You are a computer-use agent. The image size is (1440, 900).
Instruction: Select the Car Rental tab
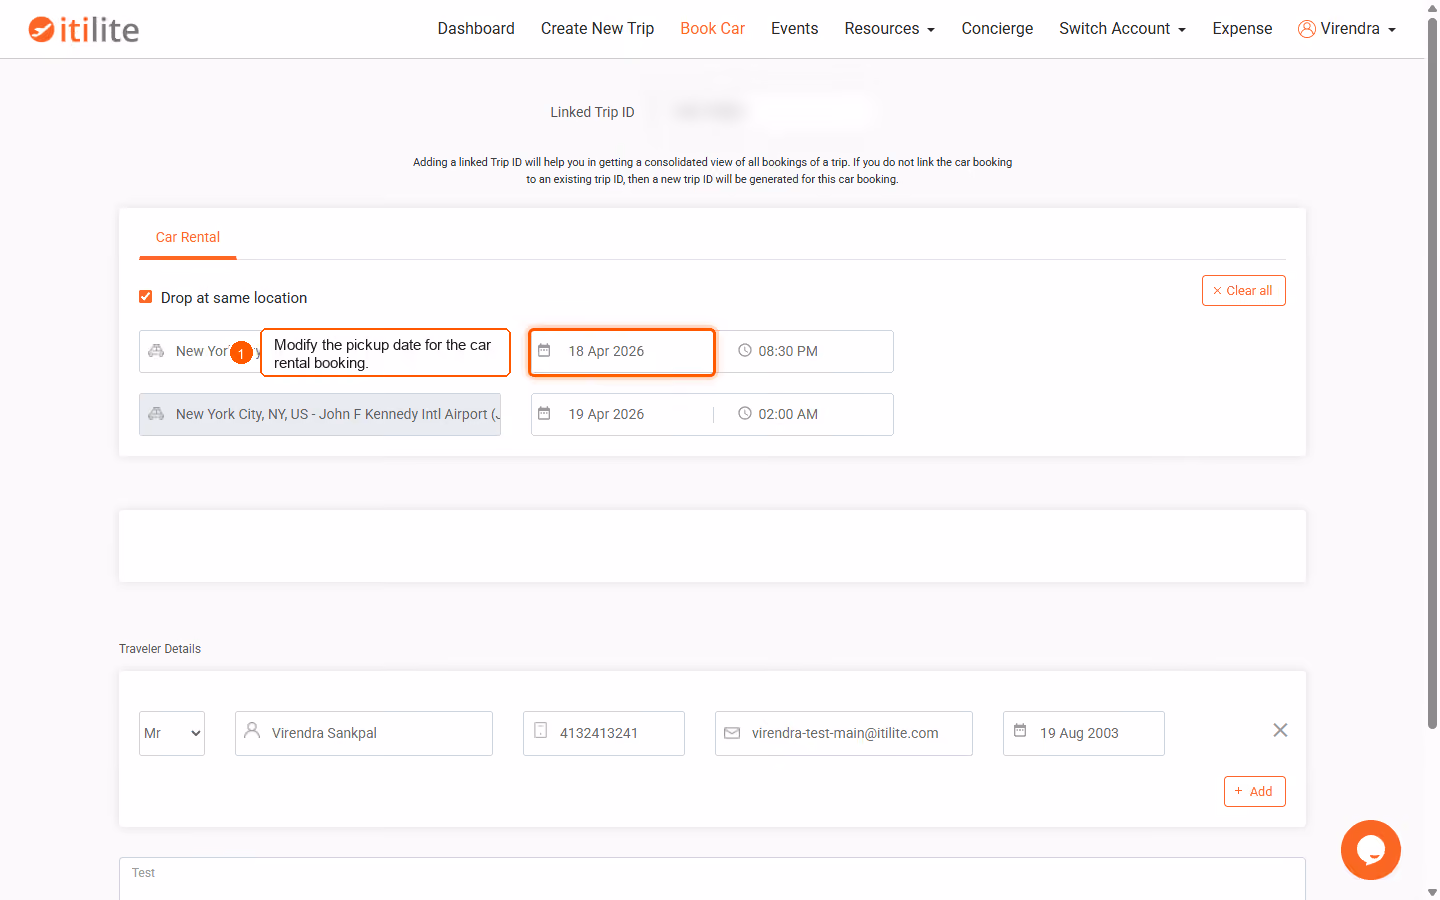188,238
